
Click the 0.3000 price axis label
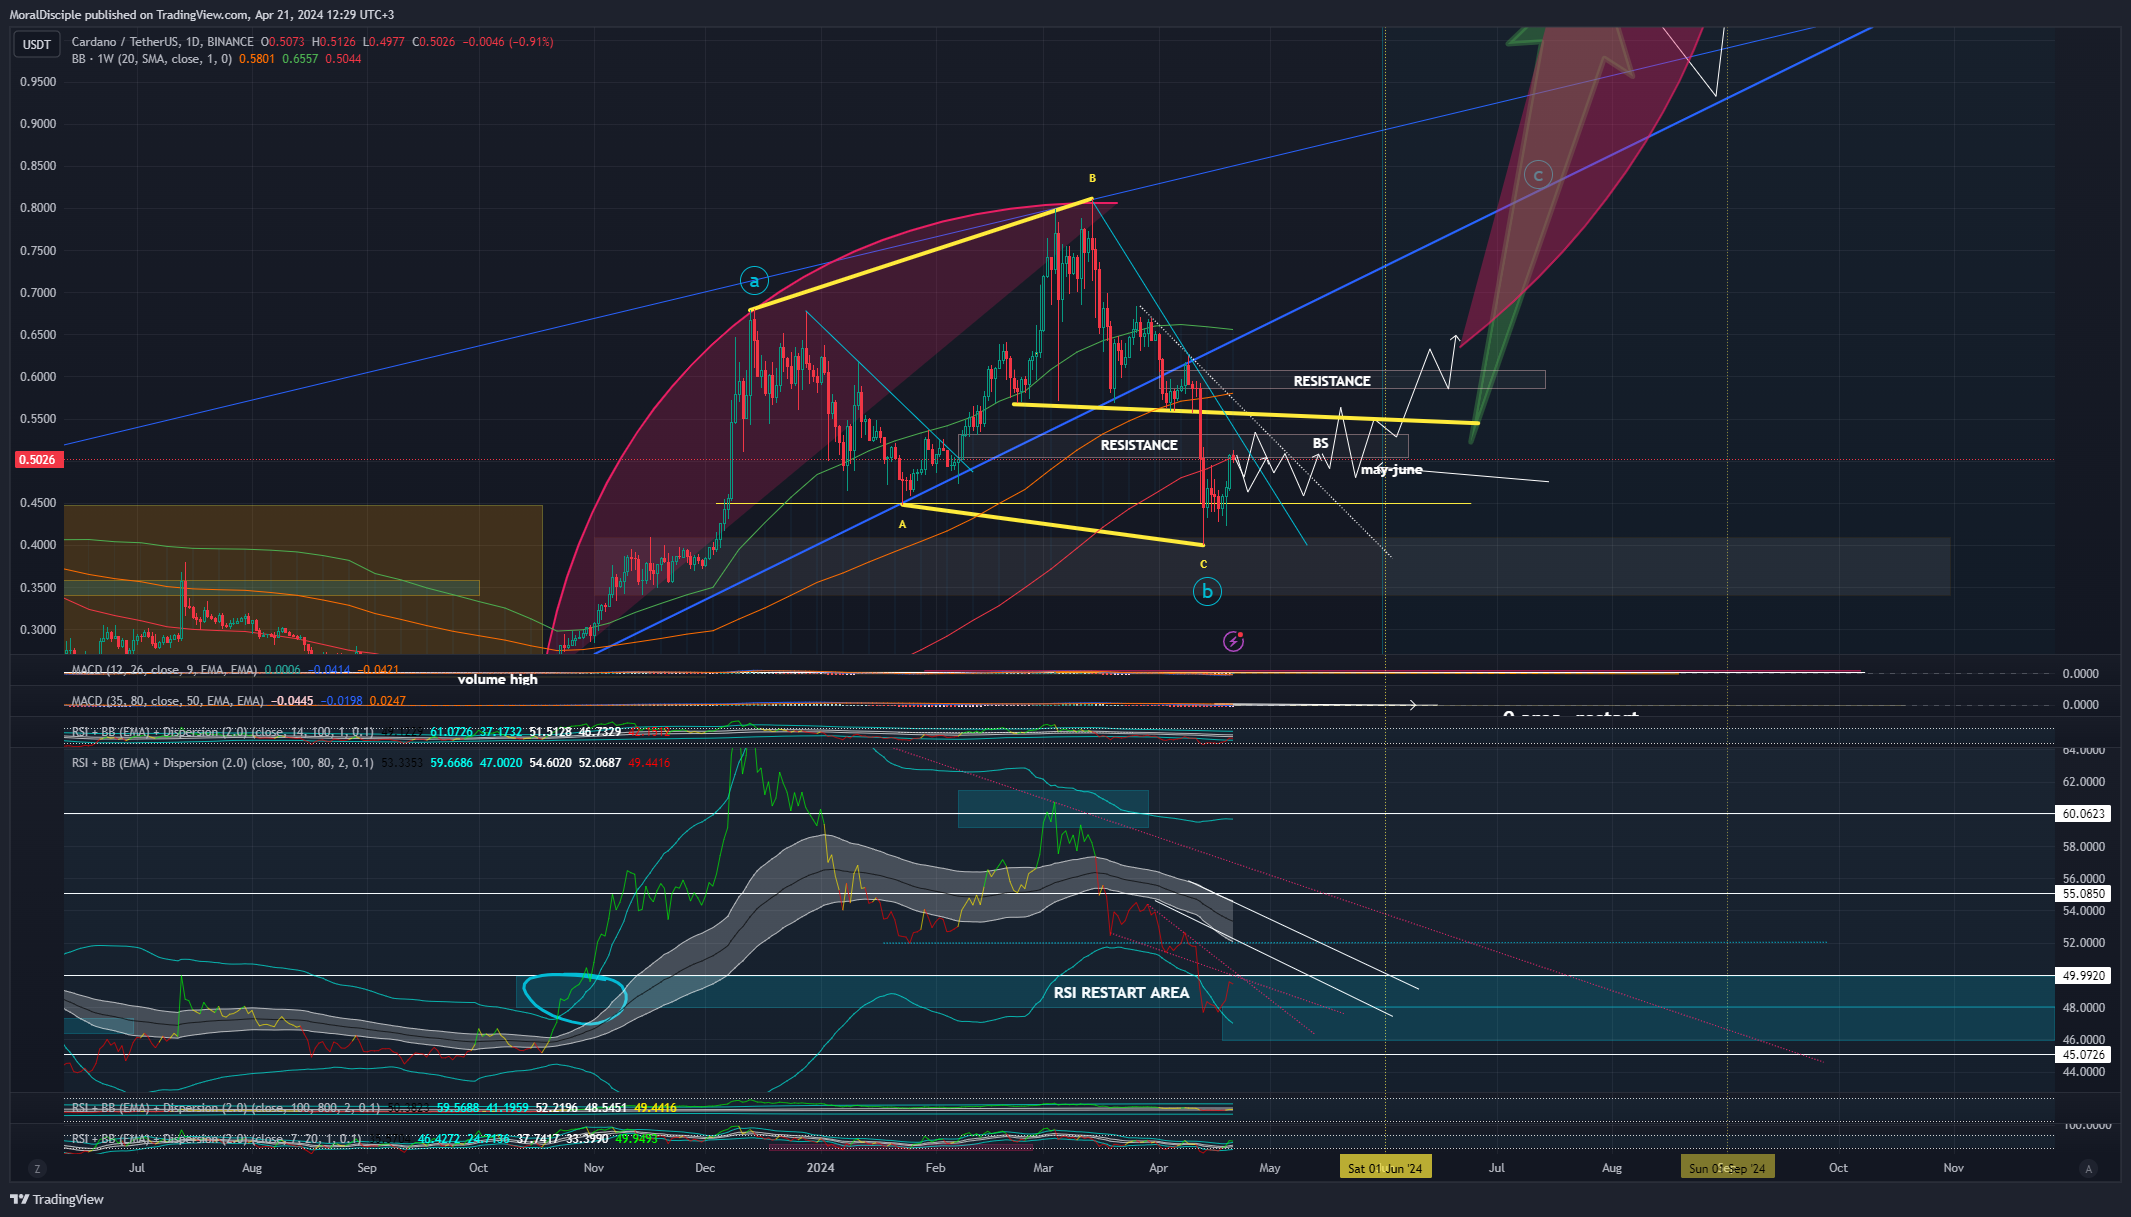click(38, 630)
